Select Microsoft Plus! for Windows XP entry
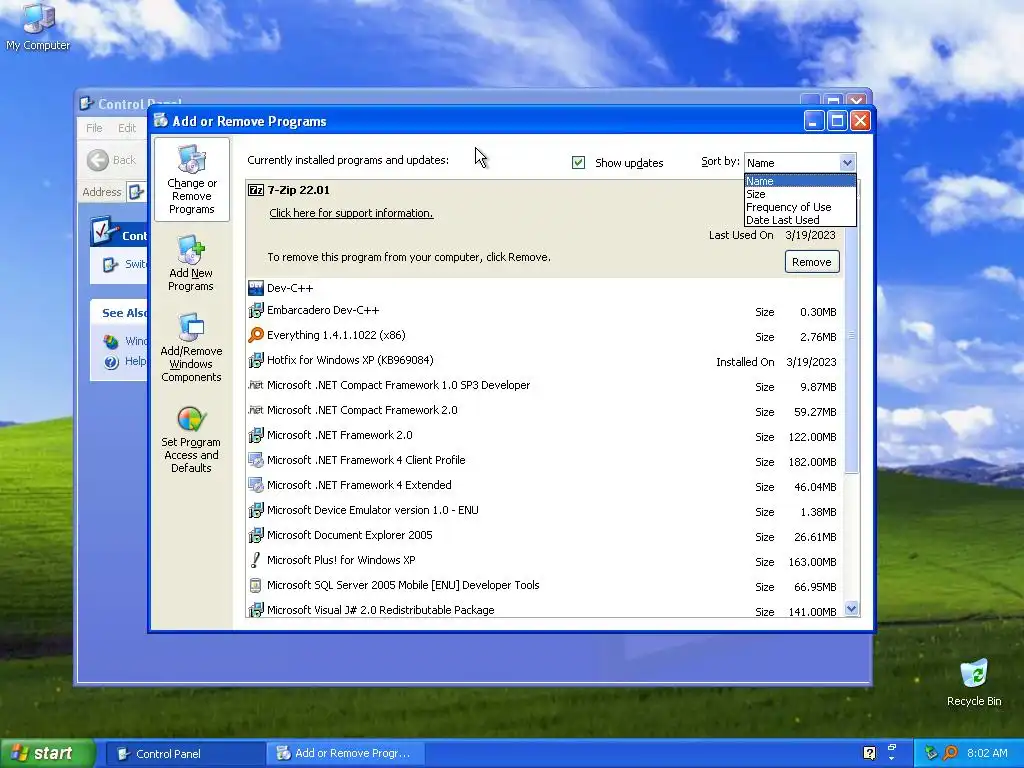1024x768 pixels. click(x=545, y=560)
